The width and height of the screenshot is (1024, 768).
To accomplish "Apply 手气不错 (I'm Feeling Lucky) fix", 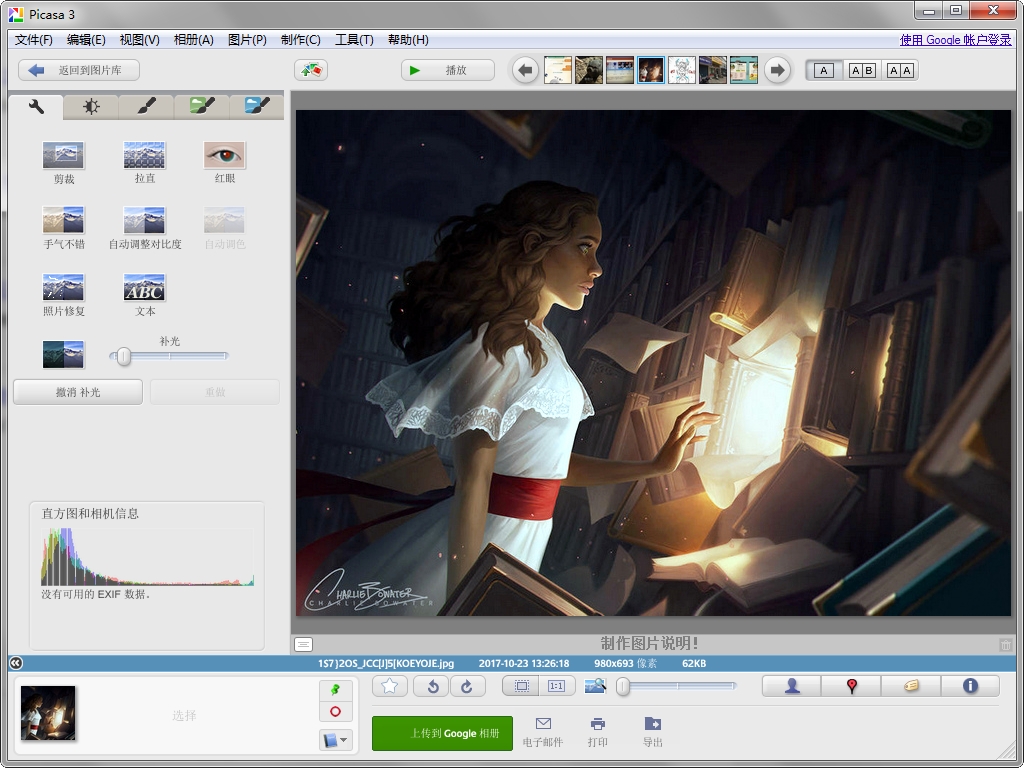I will 63,220.
